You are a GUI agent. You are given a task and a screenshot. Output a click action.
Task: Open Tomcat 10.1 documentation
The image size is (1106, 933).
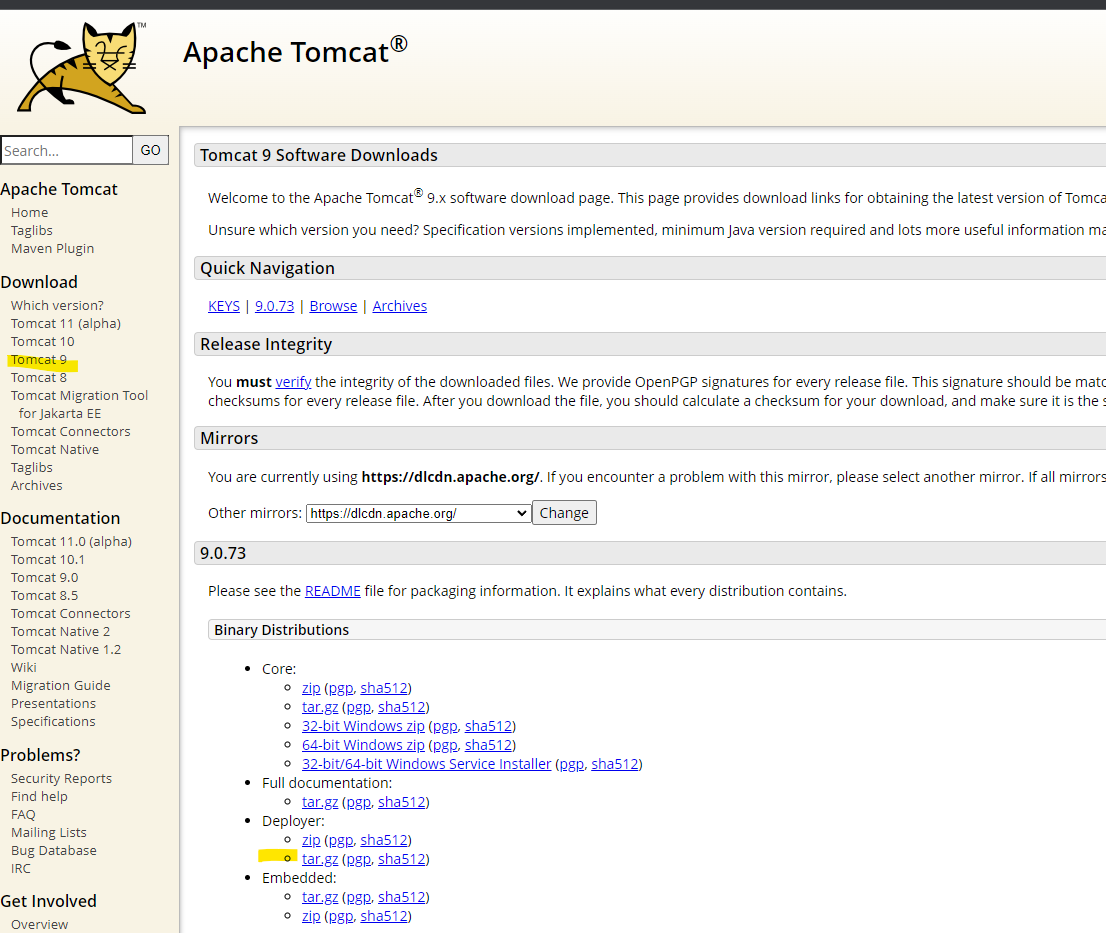click(48, 559)
